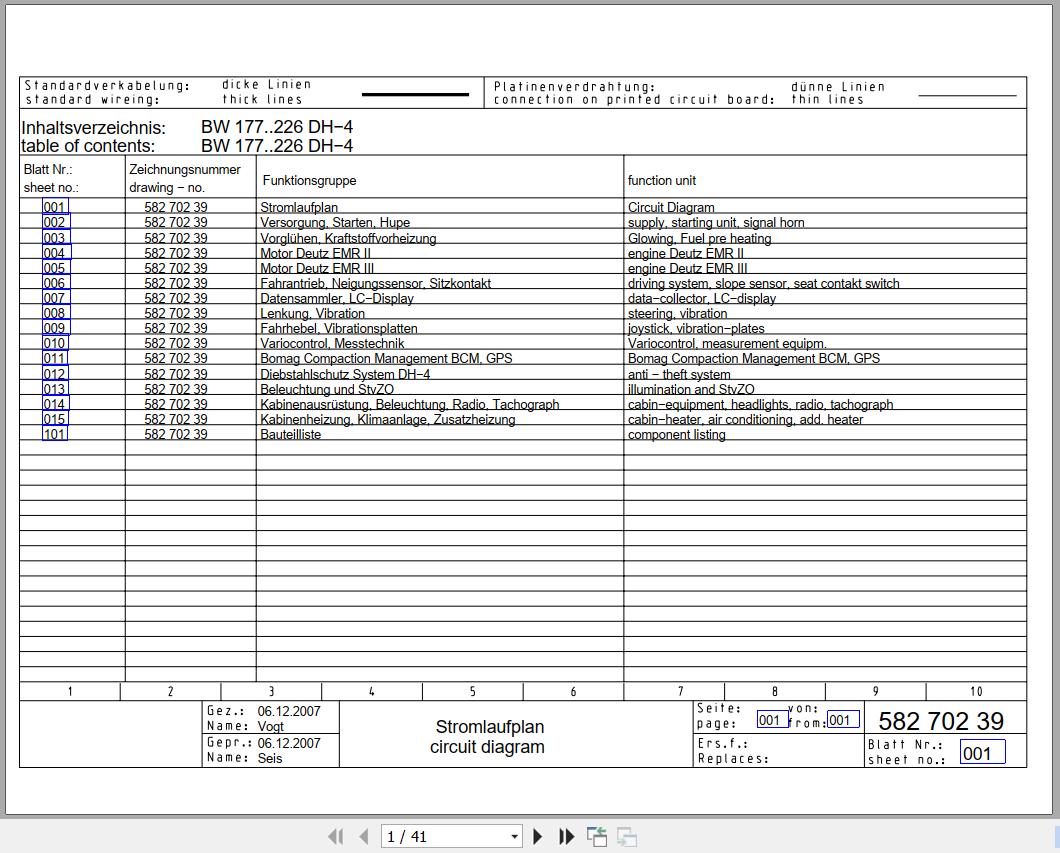The image size is (1060, 853).
Task: Follow sheet 003 link for Vorglühen
Action: pos(55,238)
